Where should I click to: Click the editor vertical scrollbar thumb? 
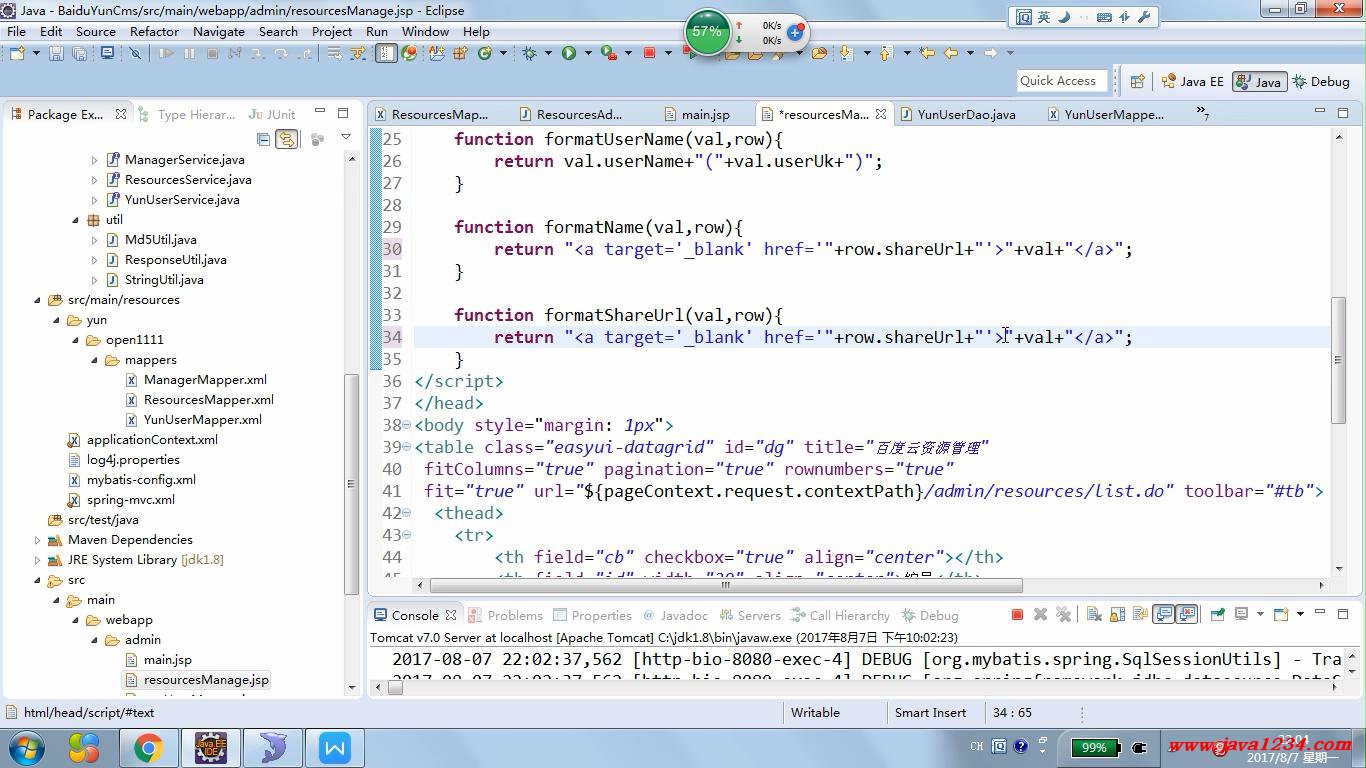[1338, 360]
